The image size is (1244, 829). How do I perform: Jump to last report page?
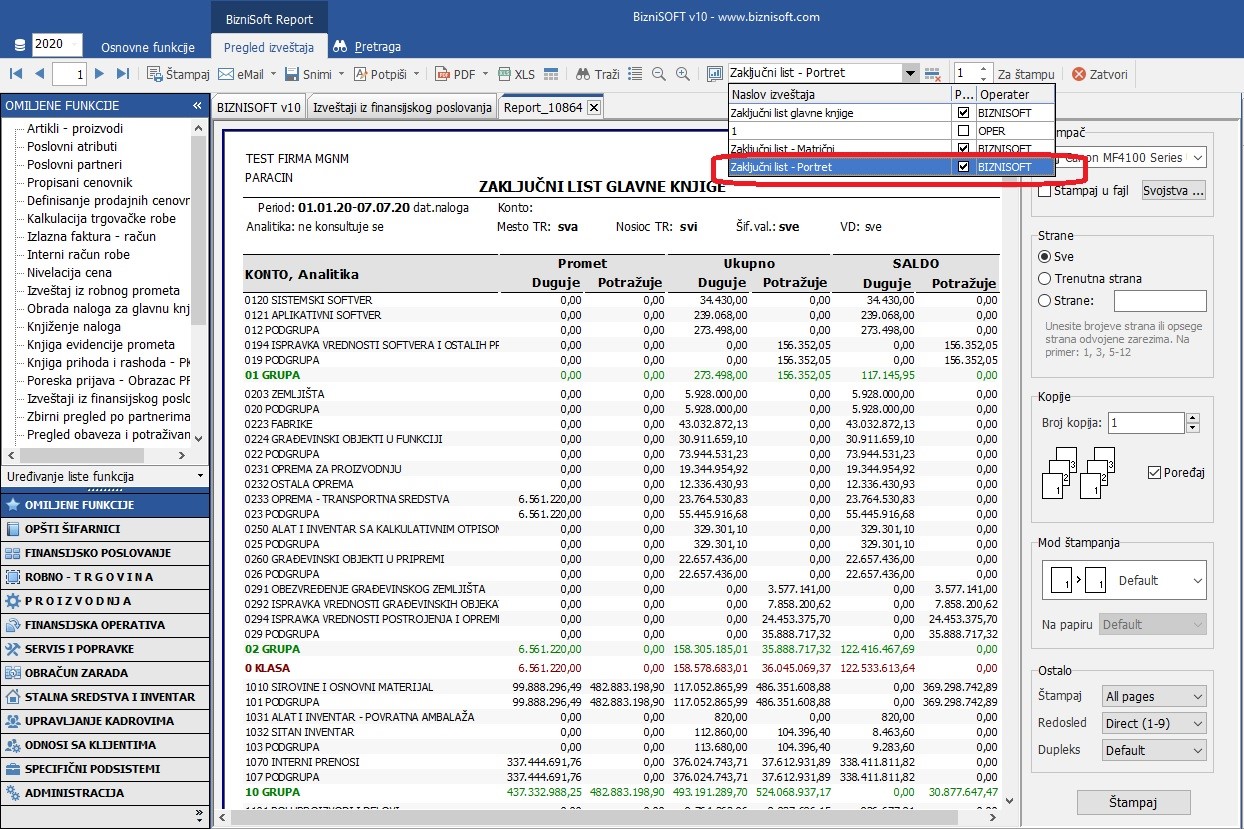point(122,74)
